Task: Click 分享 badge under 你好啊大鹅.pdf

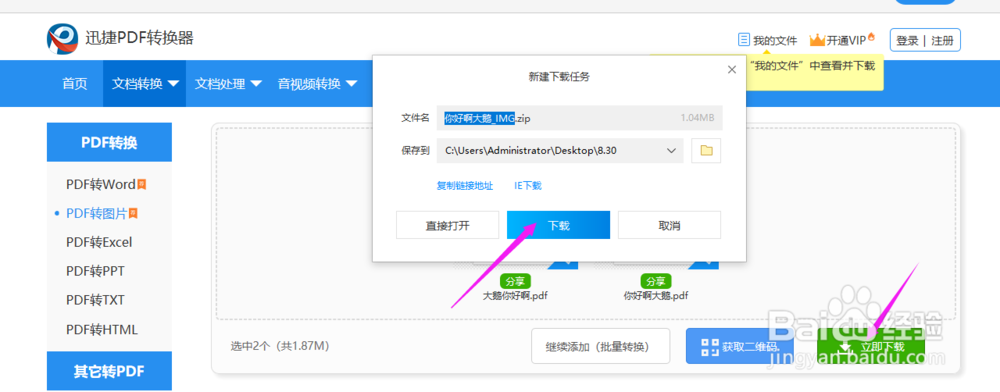Action: [656, 281]
